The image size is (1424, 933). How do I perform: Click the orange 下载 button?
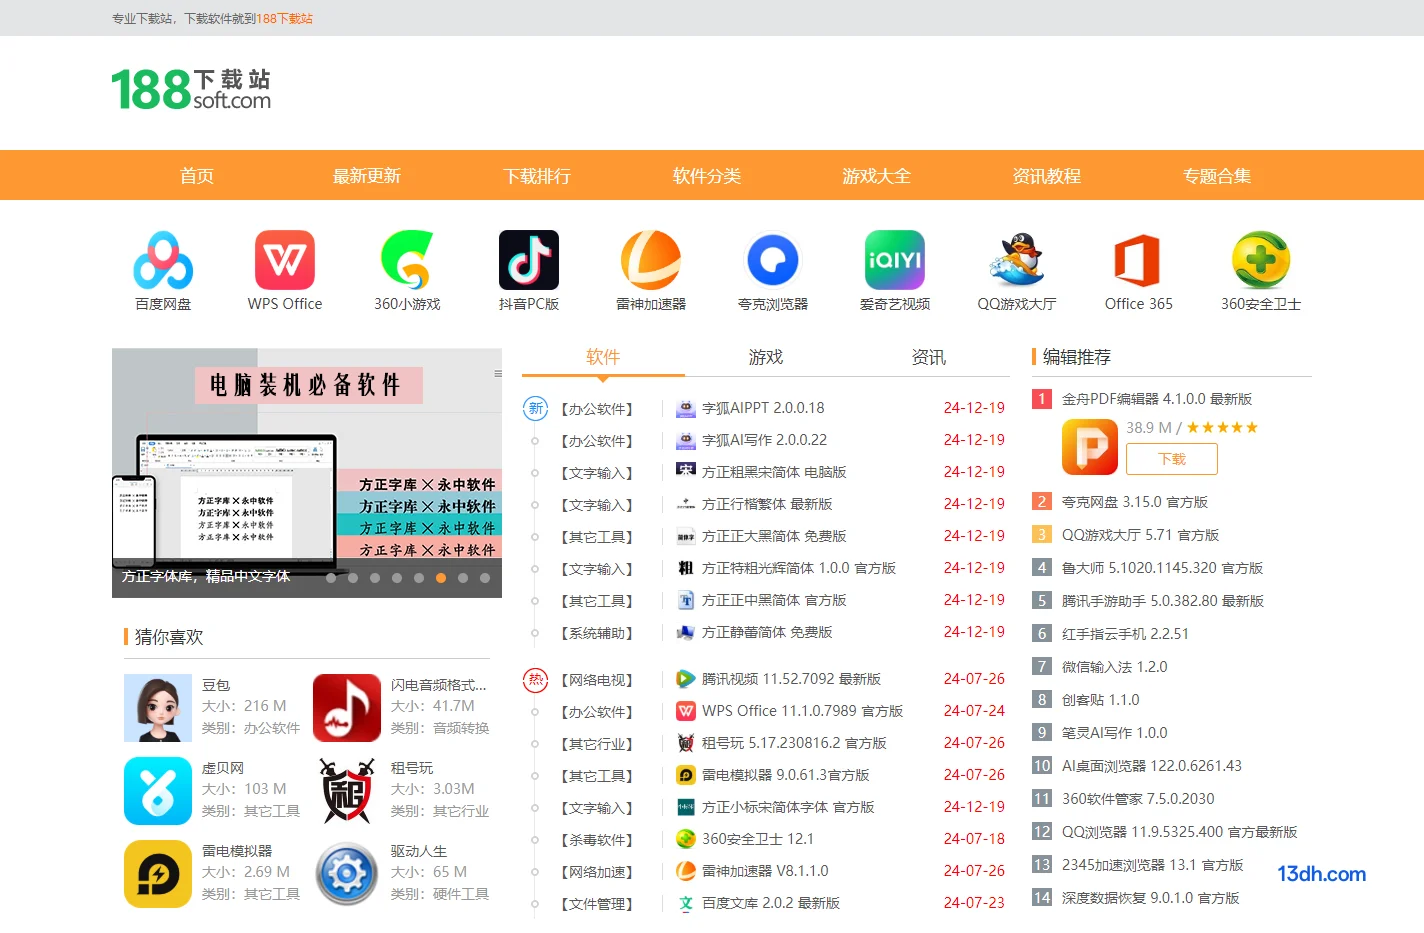pyautogui.click(x=1172, y=459)
